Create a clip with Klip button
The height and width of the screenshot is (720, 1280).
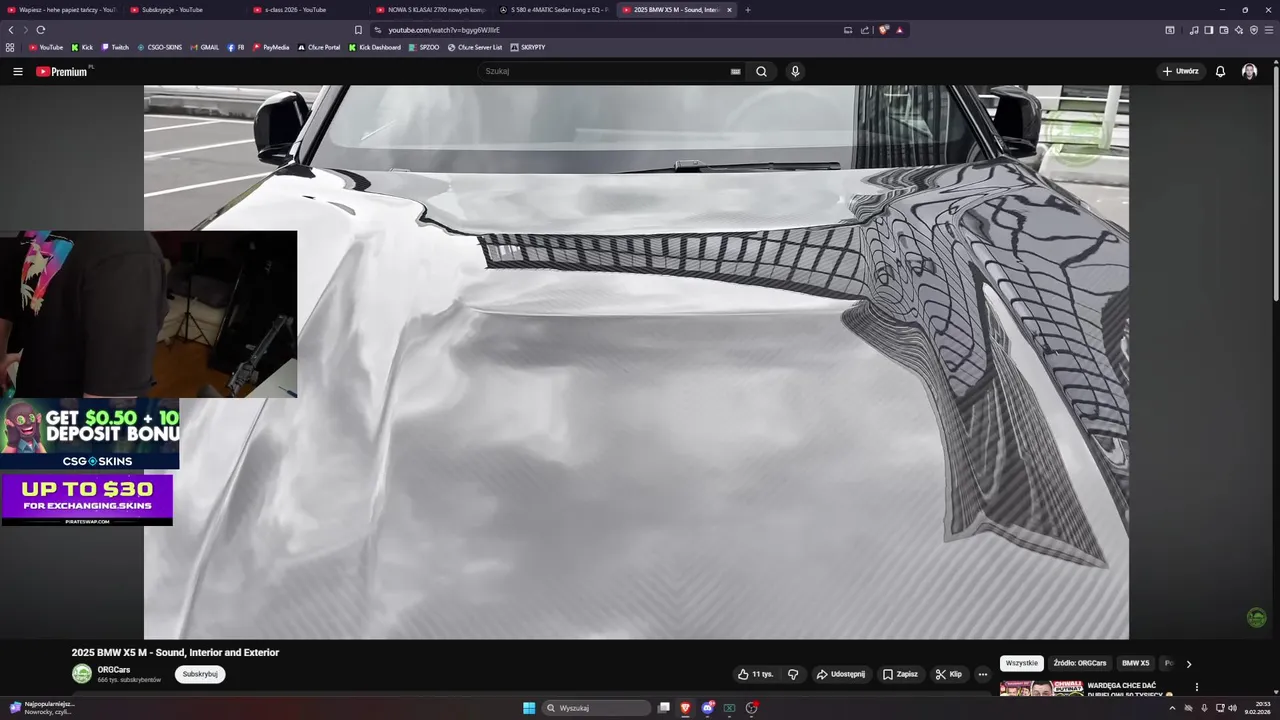pos(948,674)
